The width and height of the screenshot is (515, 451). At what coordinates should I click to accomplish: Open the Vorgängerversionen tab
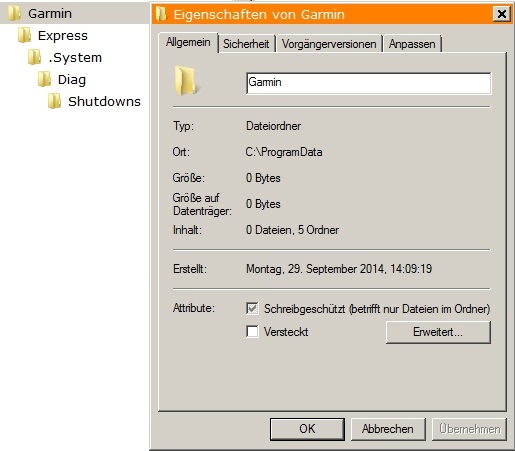[329, 44]
